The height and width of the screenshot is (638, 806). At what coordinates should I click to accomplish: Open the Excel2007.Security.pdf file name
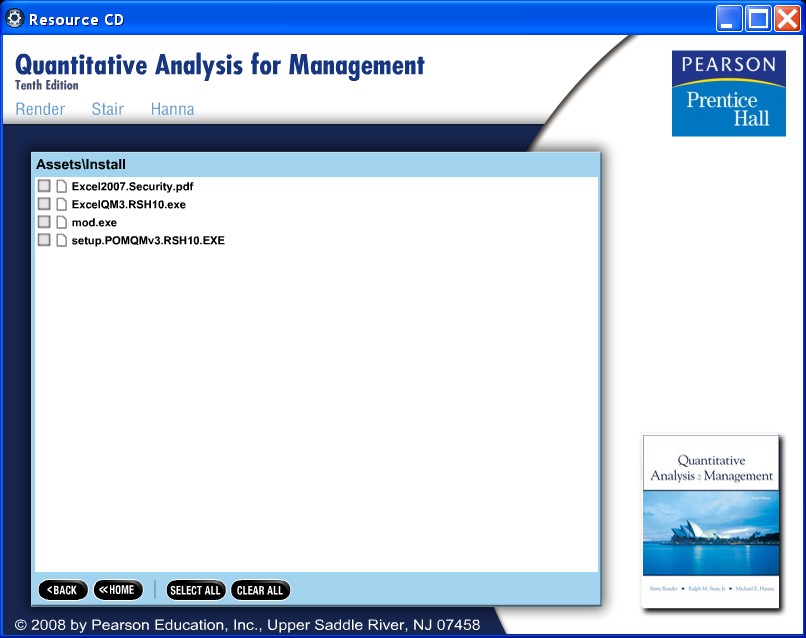132,187
